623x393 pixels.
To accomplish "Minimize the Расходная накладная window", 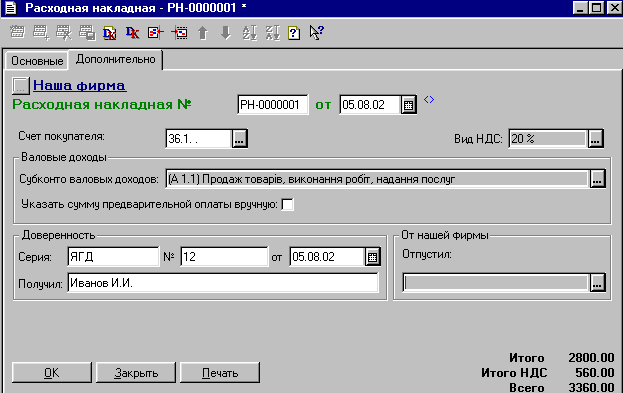I will pyautogui.click(x=580, y=8).
